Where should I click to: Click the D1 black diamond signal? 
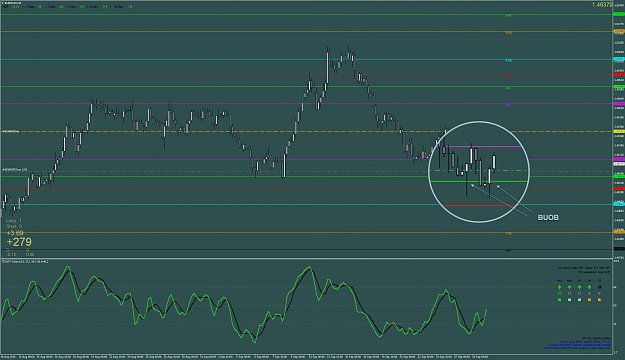coord(599,287)
